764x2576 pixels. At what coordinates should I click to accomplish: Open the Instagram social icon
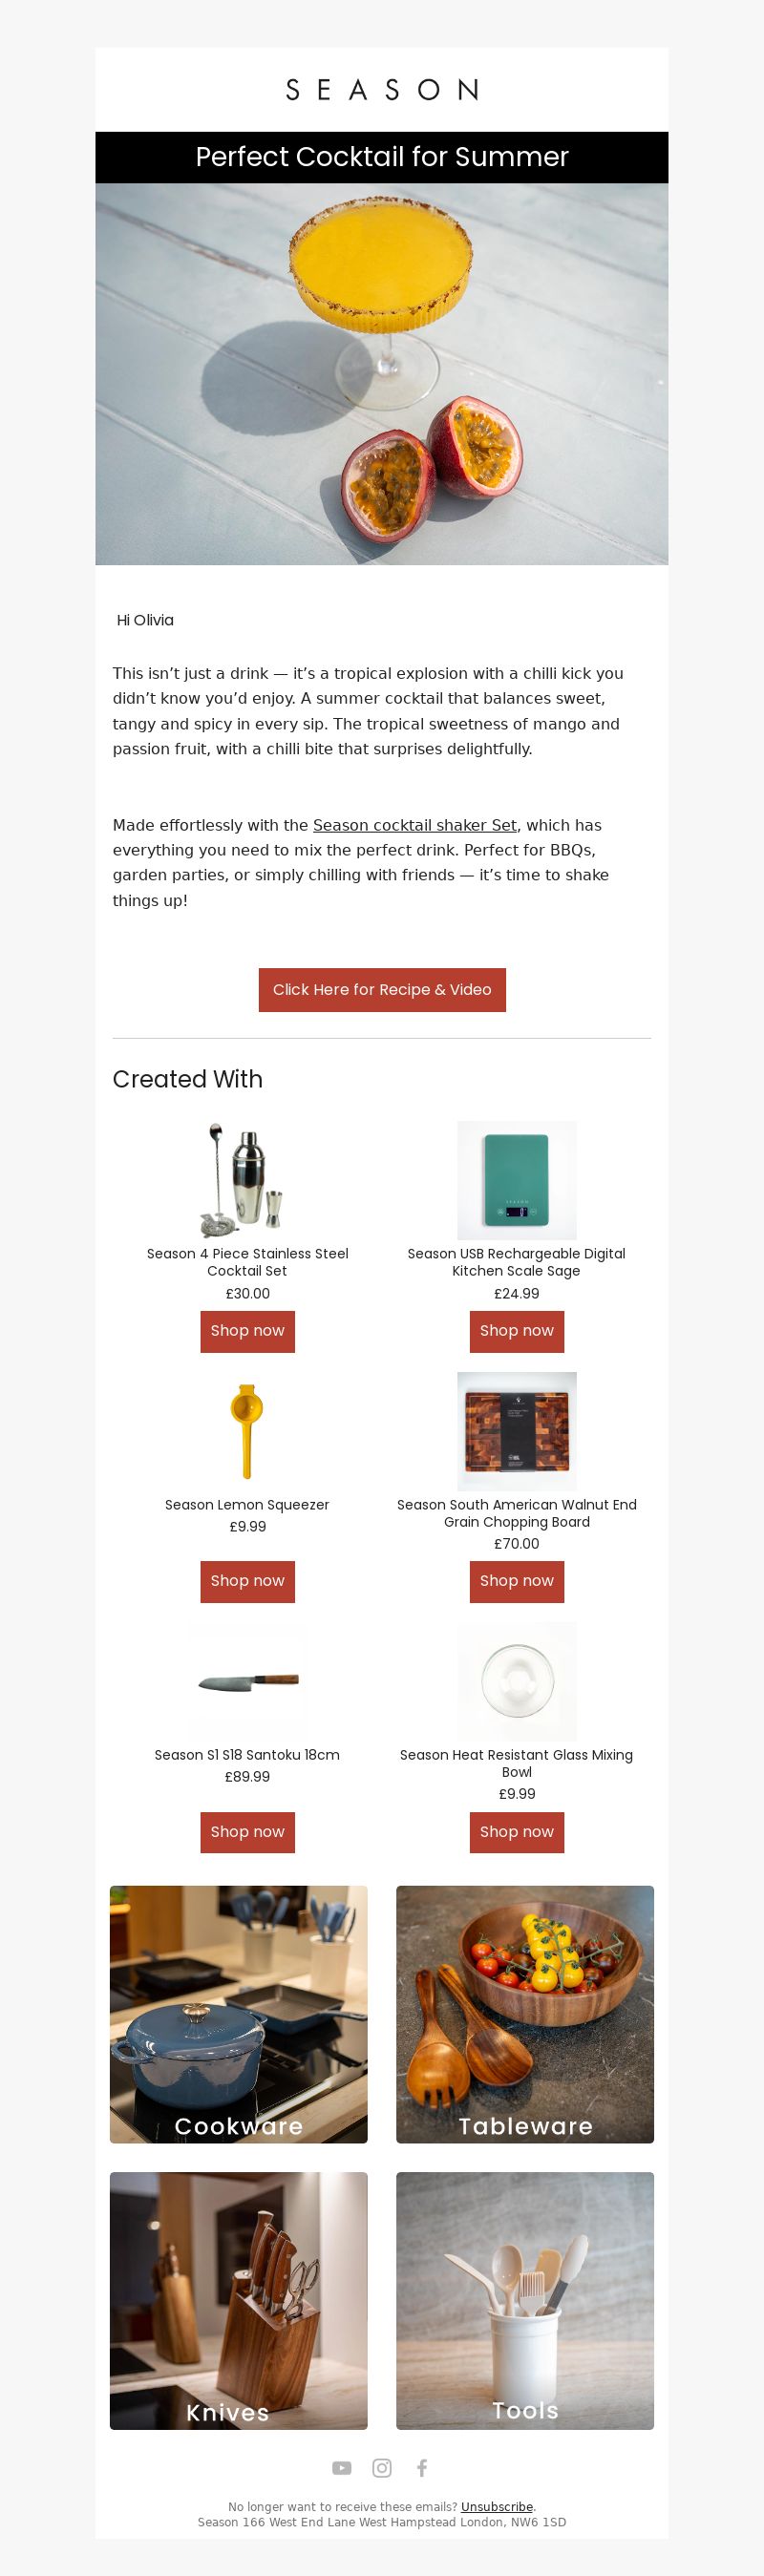click(382, 2468)
